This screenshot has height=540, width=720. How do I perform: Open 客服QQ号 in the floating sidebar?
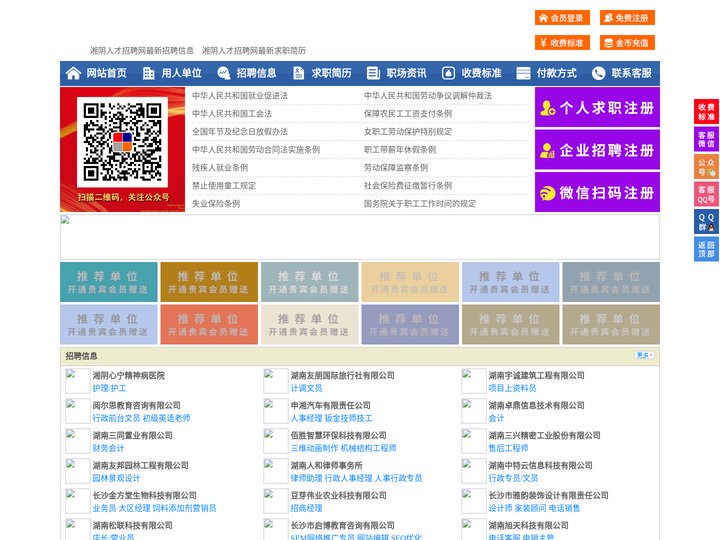706,194
